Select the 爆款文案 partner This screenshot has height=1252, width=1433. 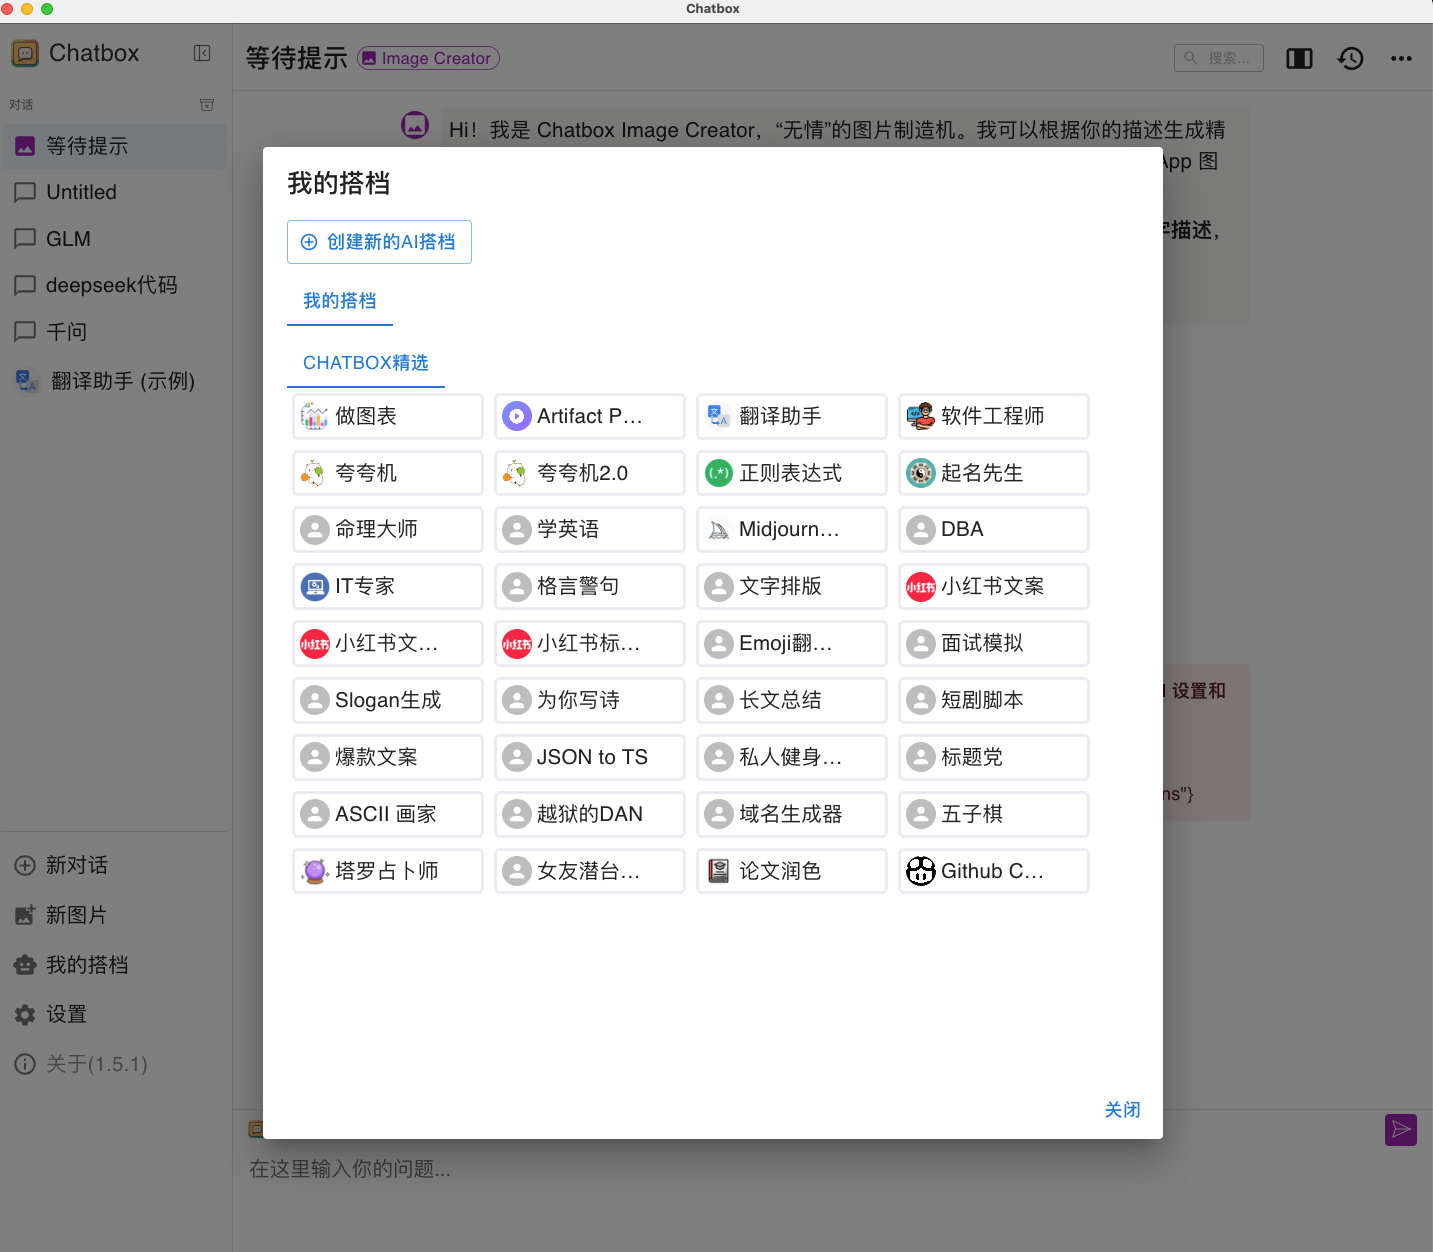point(388,757)
